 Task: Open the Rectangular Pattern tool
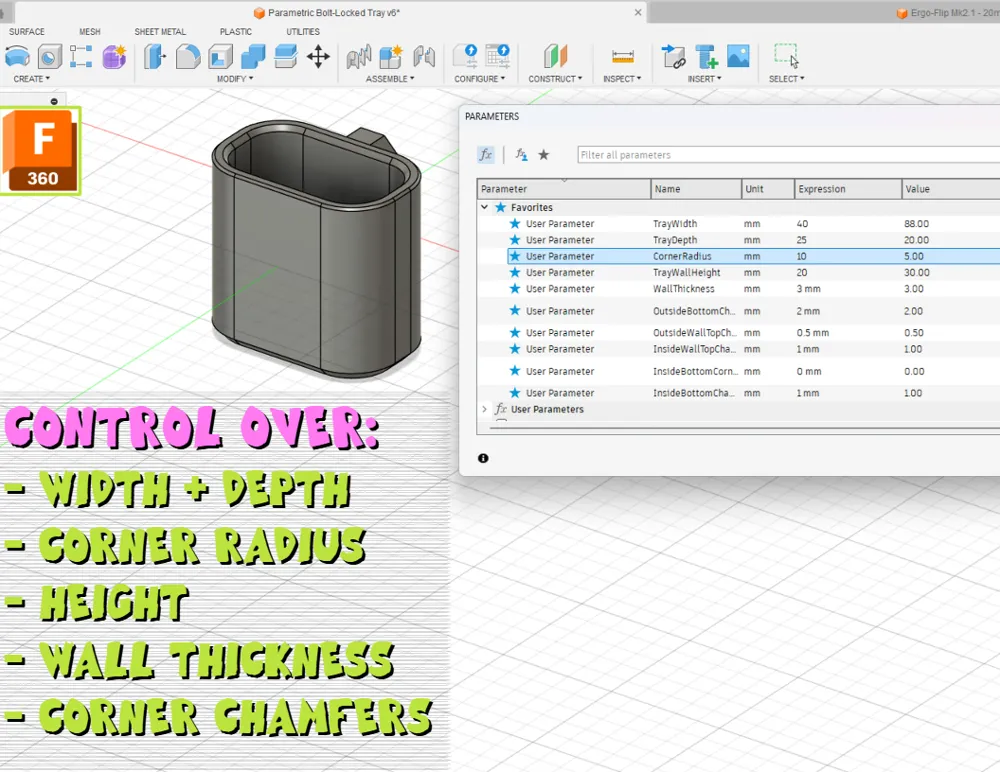click(81, 57)
